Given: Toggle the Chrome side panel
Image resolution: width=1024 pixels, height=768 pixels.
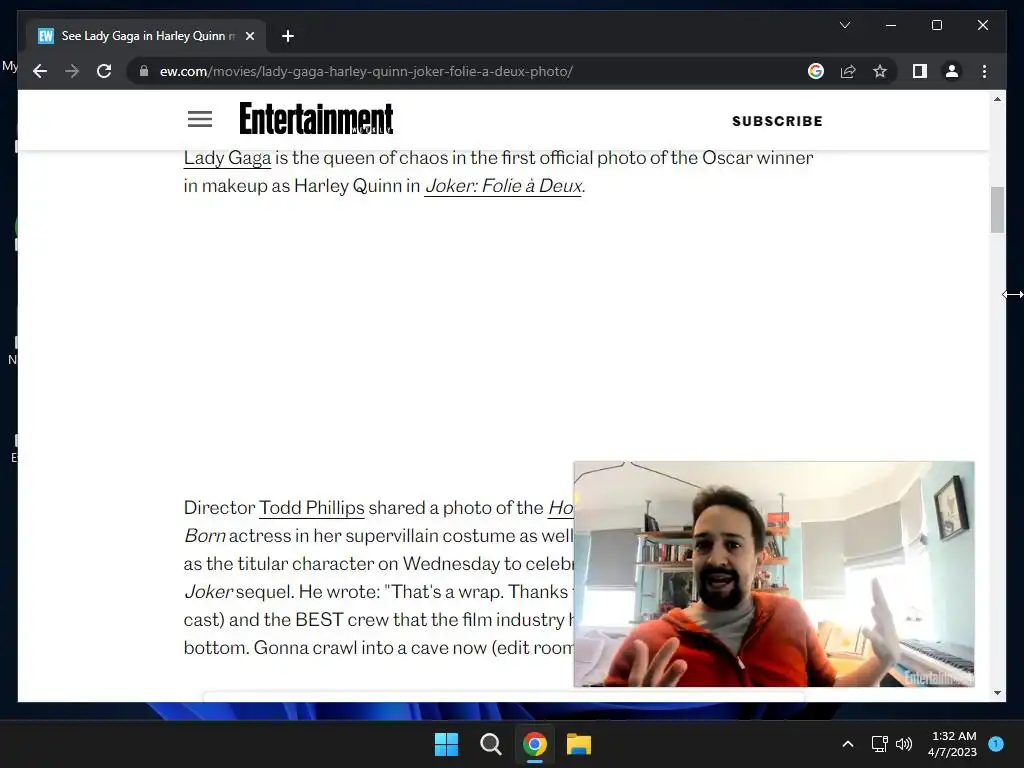Looking at the screenshot, I should tap(920, 71).
